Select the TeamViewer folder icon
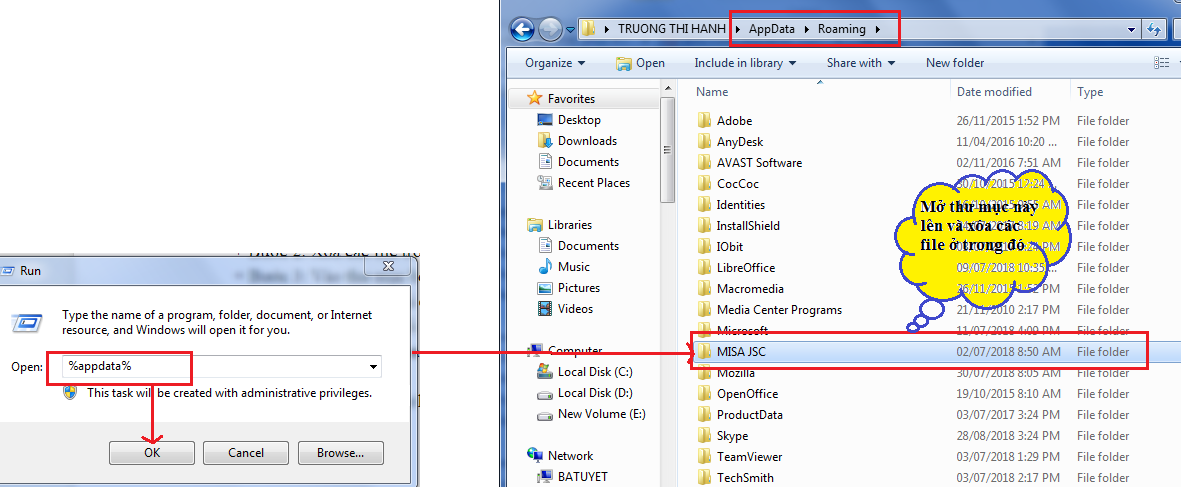The height and width of the screenshot is (487, 1181). [x=704, y=457]
